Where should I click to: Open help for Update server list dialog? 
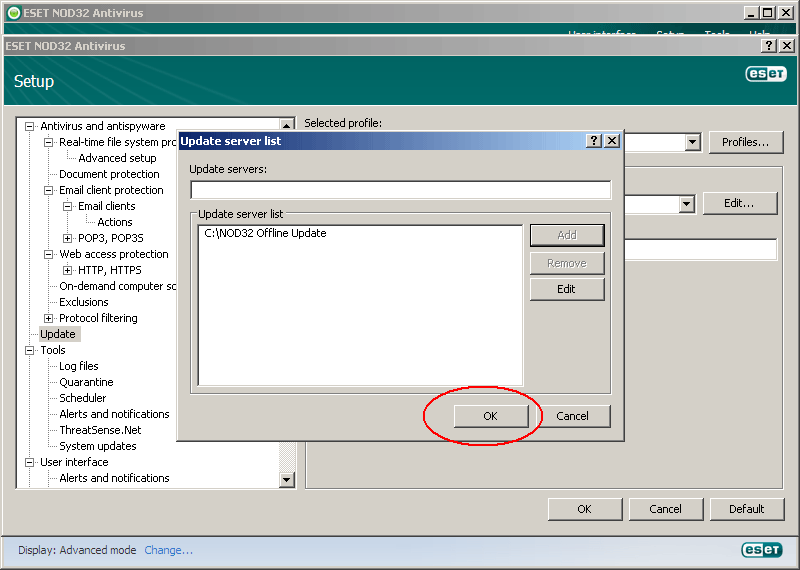click(593, 141)
